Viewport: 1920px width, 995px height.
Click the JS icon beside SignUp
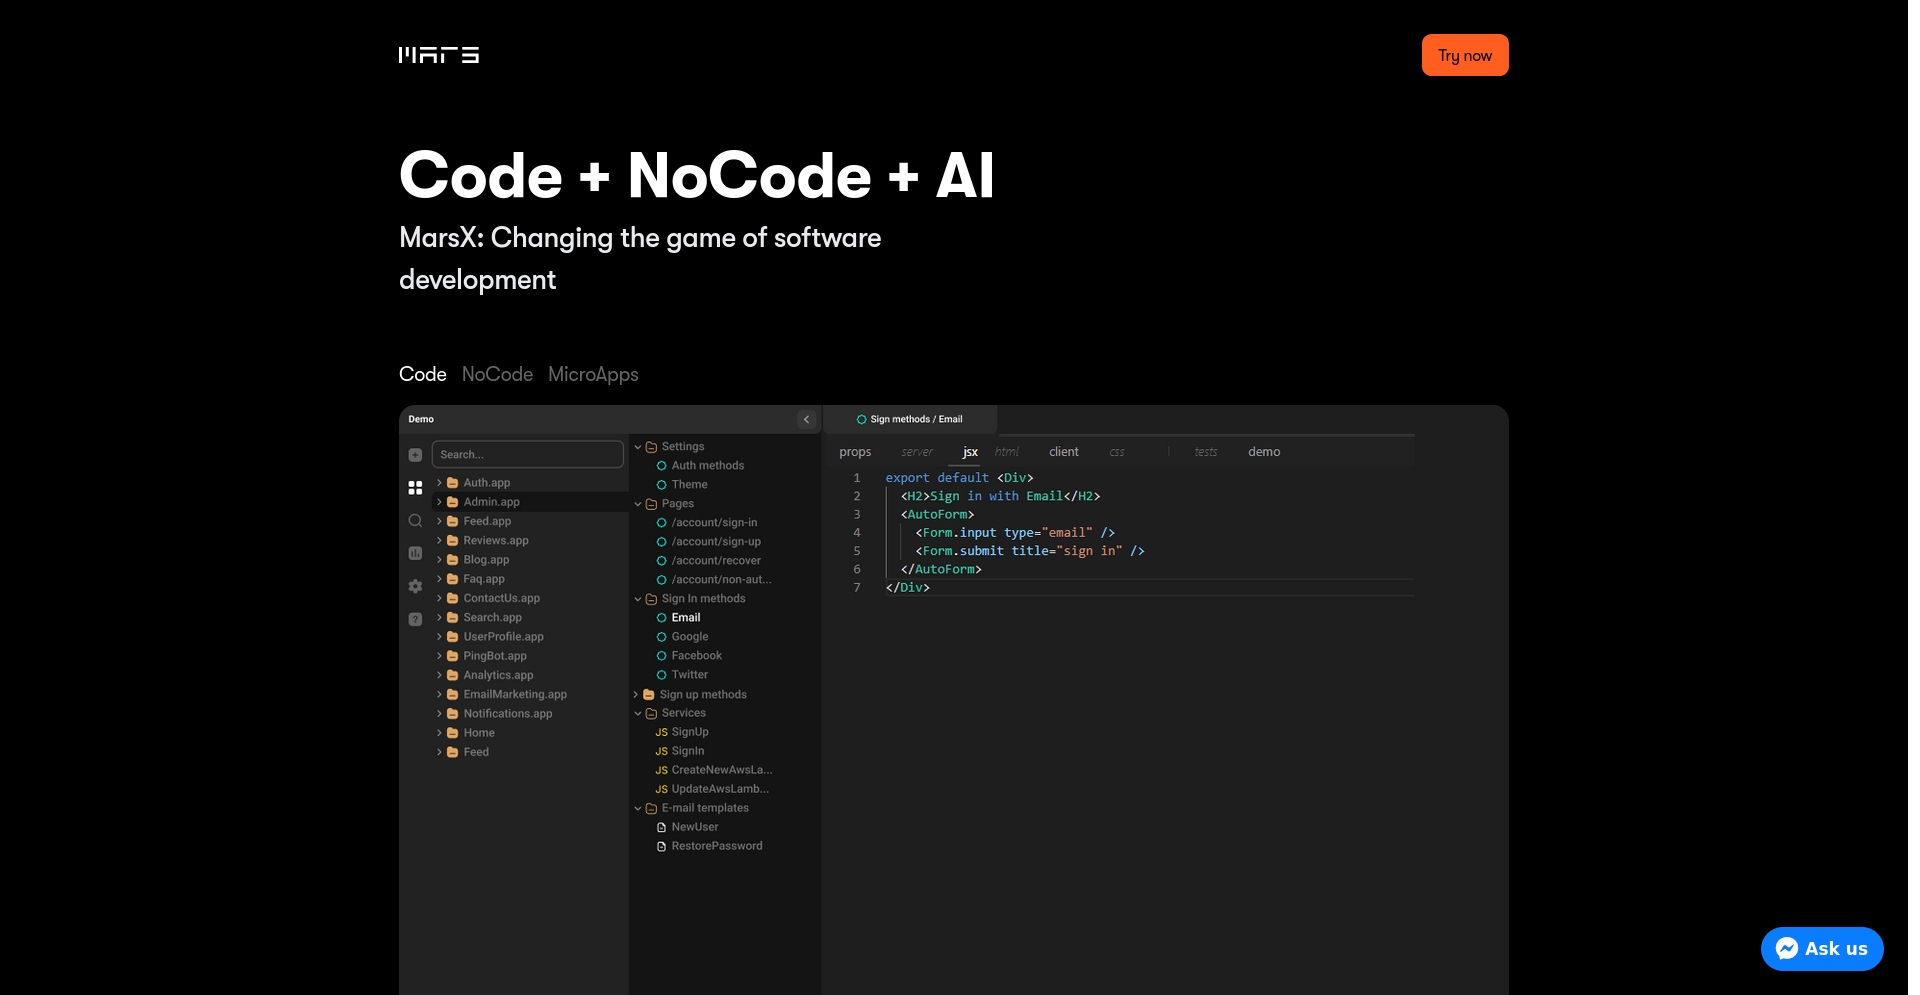(661, 733)
